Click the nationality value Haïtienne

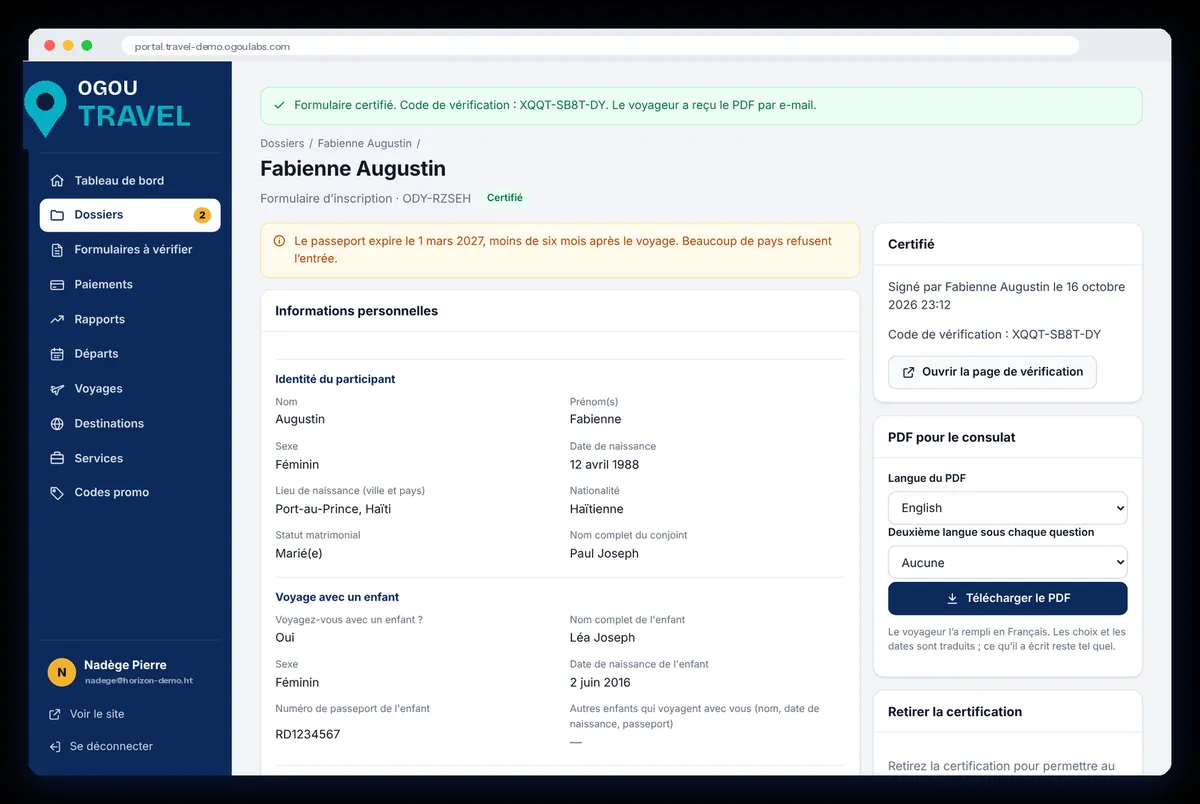(597, 509)
